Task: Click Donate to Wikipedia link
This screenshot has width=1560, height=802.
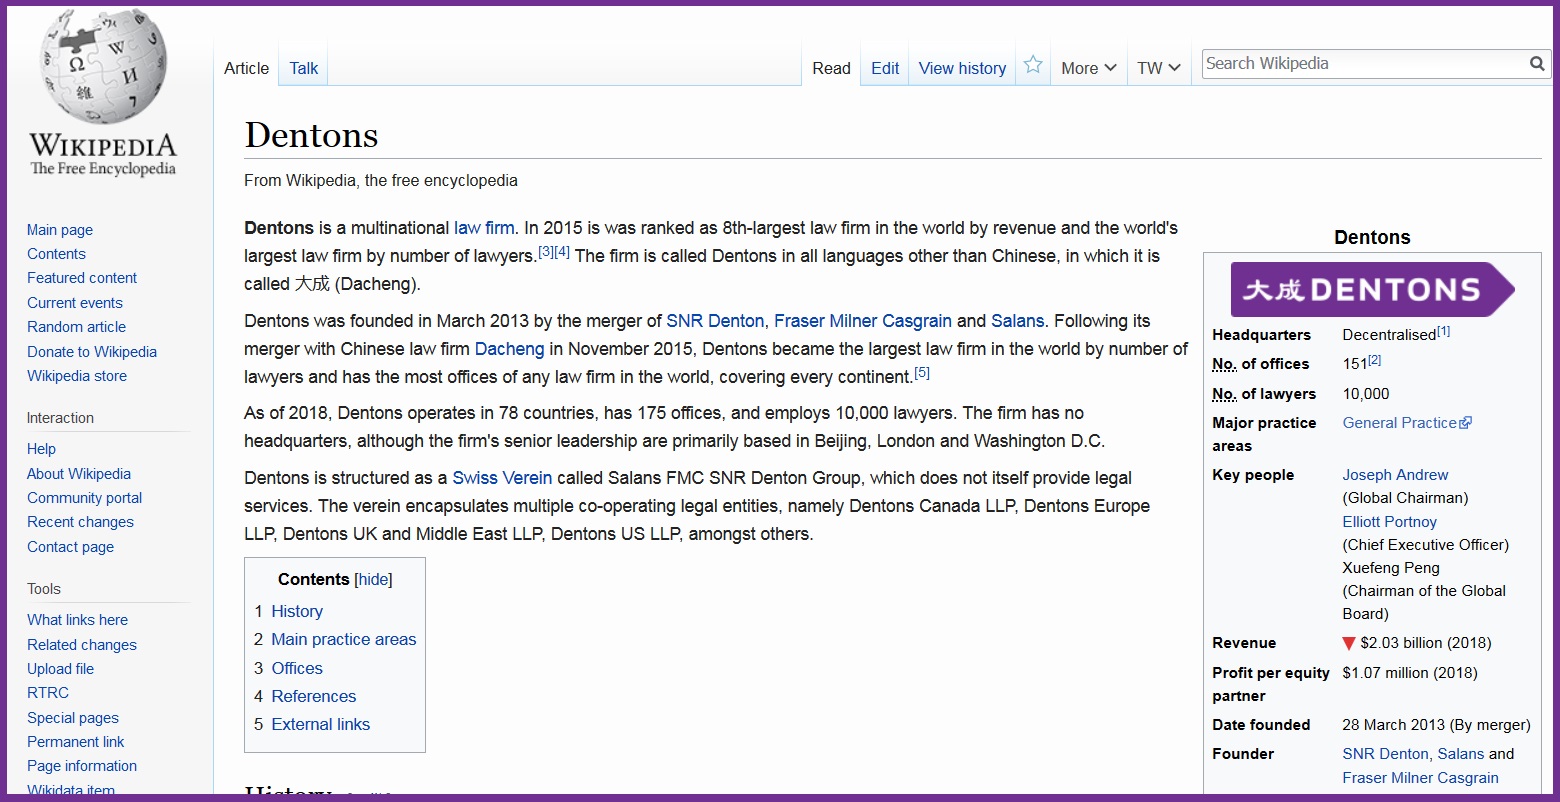Action: pyautogui.click(x=92, y=352)
